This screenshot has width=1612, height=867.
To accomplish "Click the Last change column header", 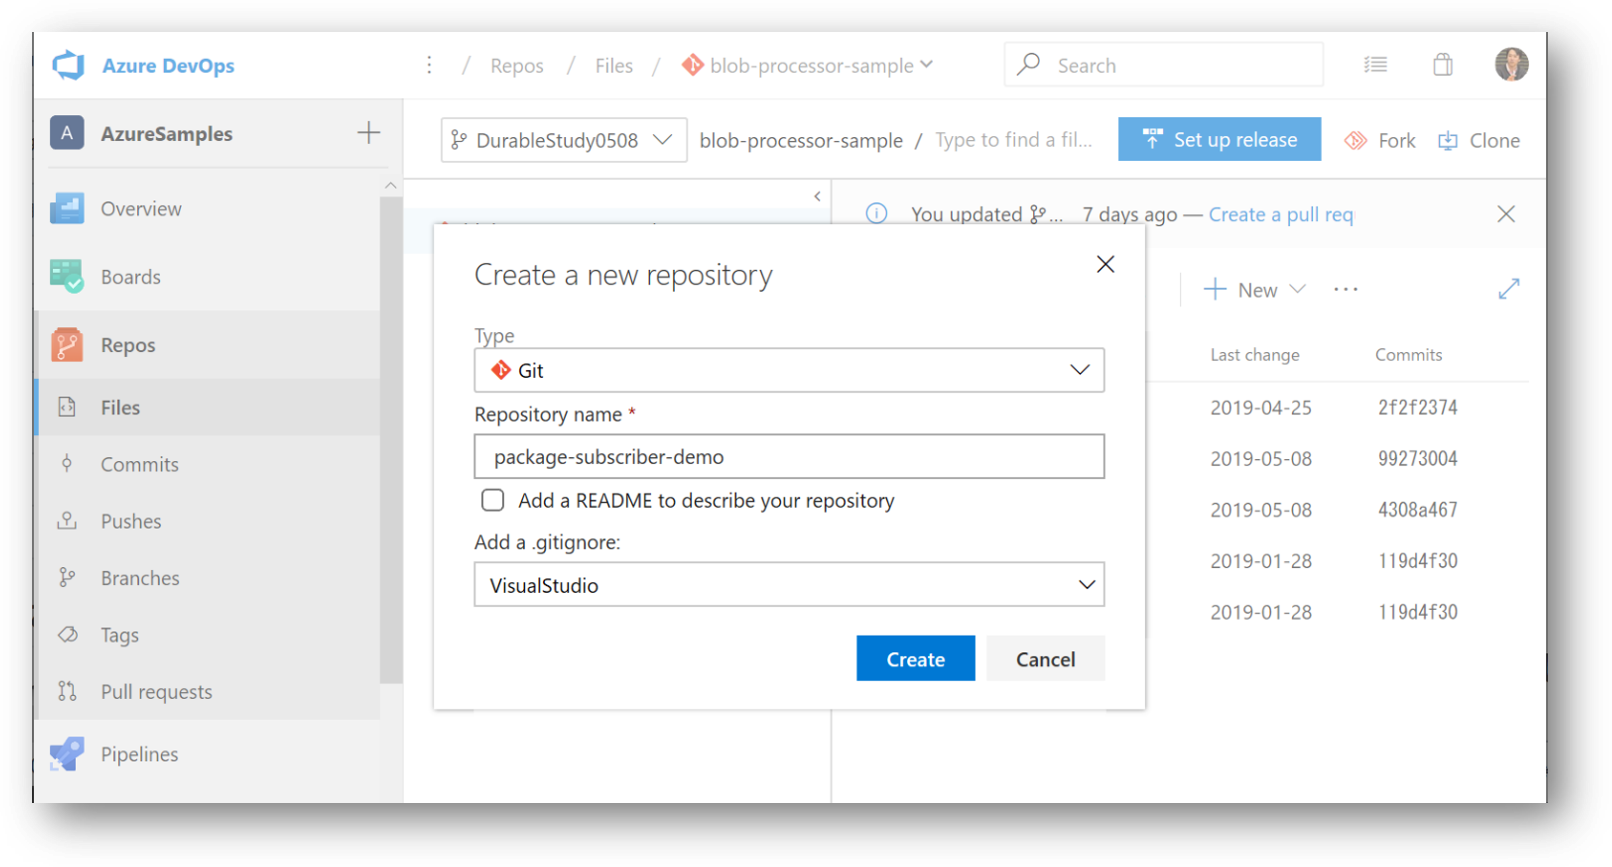I will click(x=1255, y=355).
